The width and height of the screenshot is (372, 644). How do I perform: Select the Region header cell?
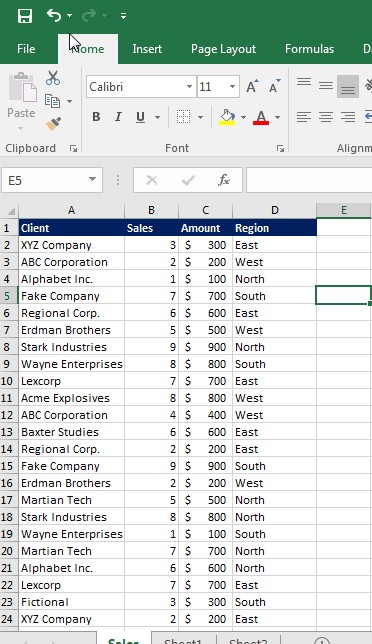(275, 228)
